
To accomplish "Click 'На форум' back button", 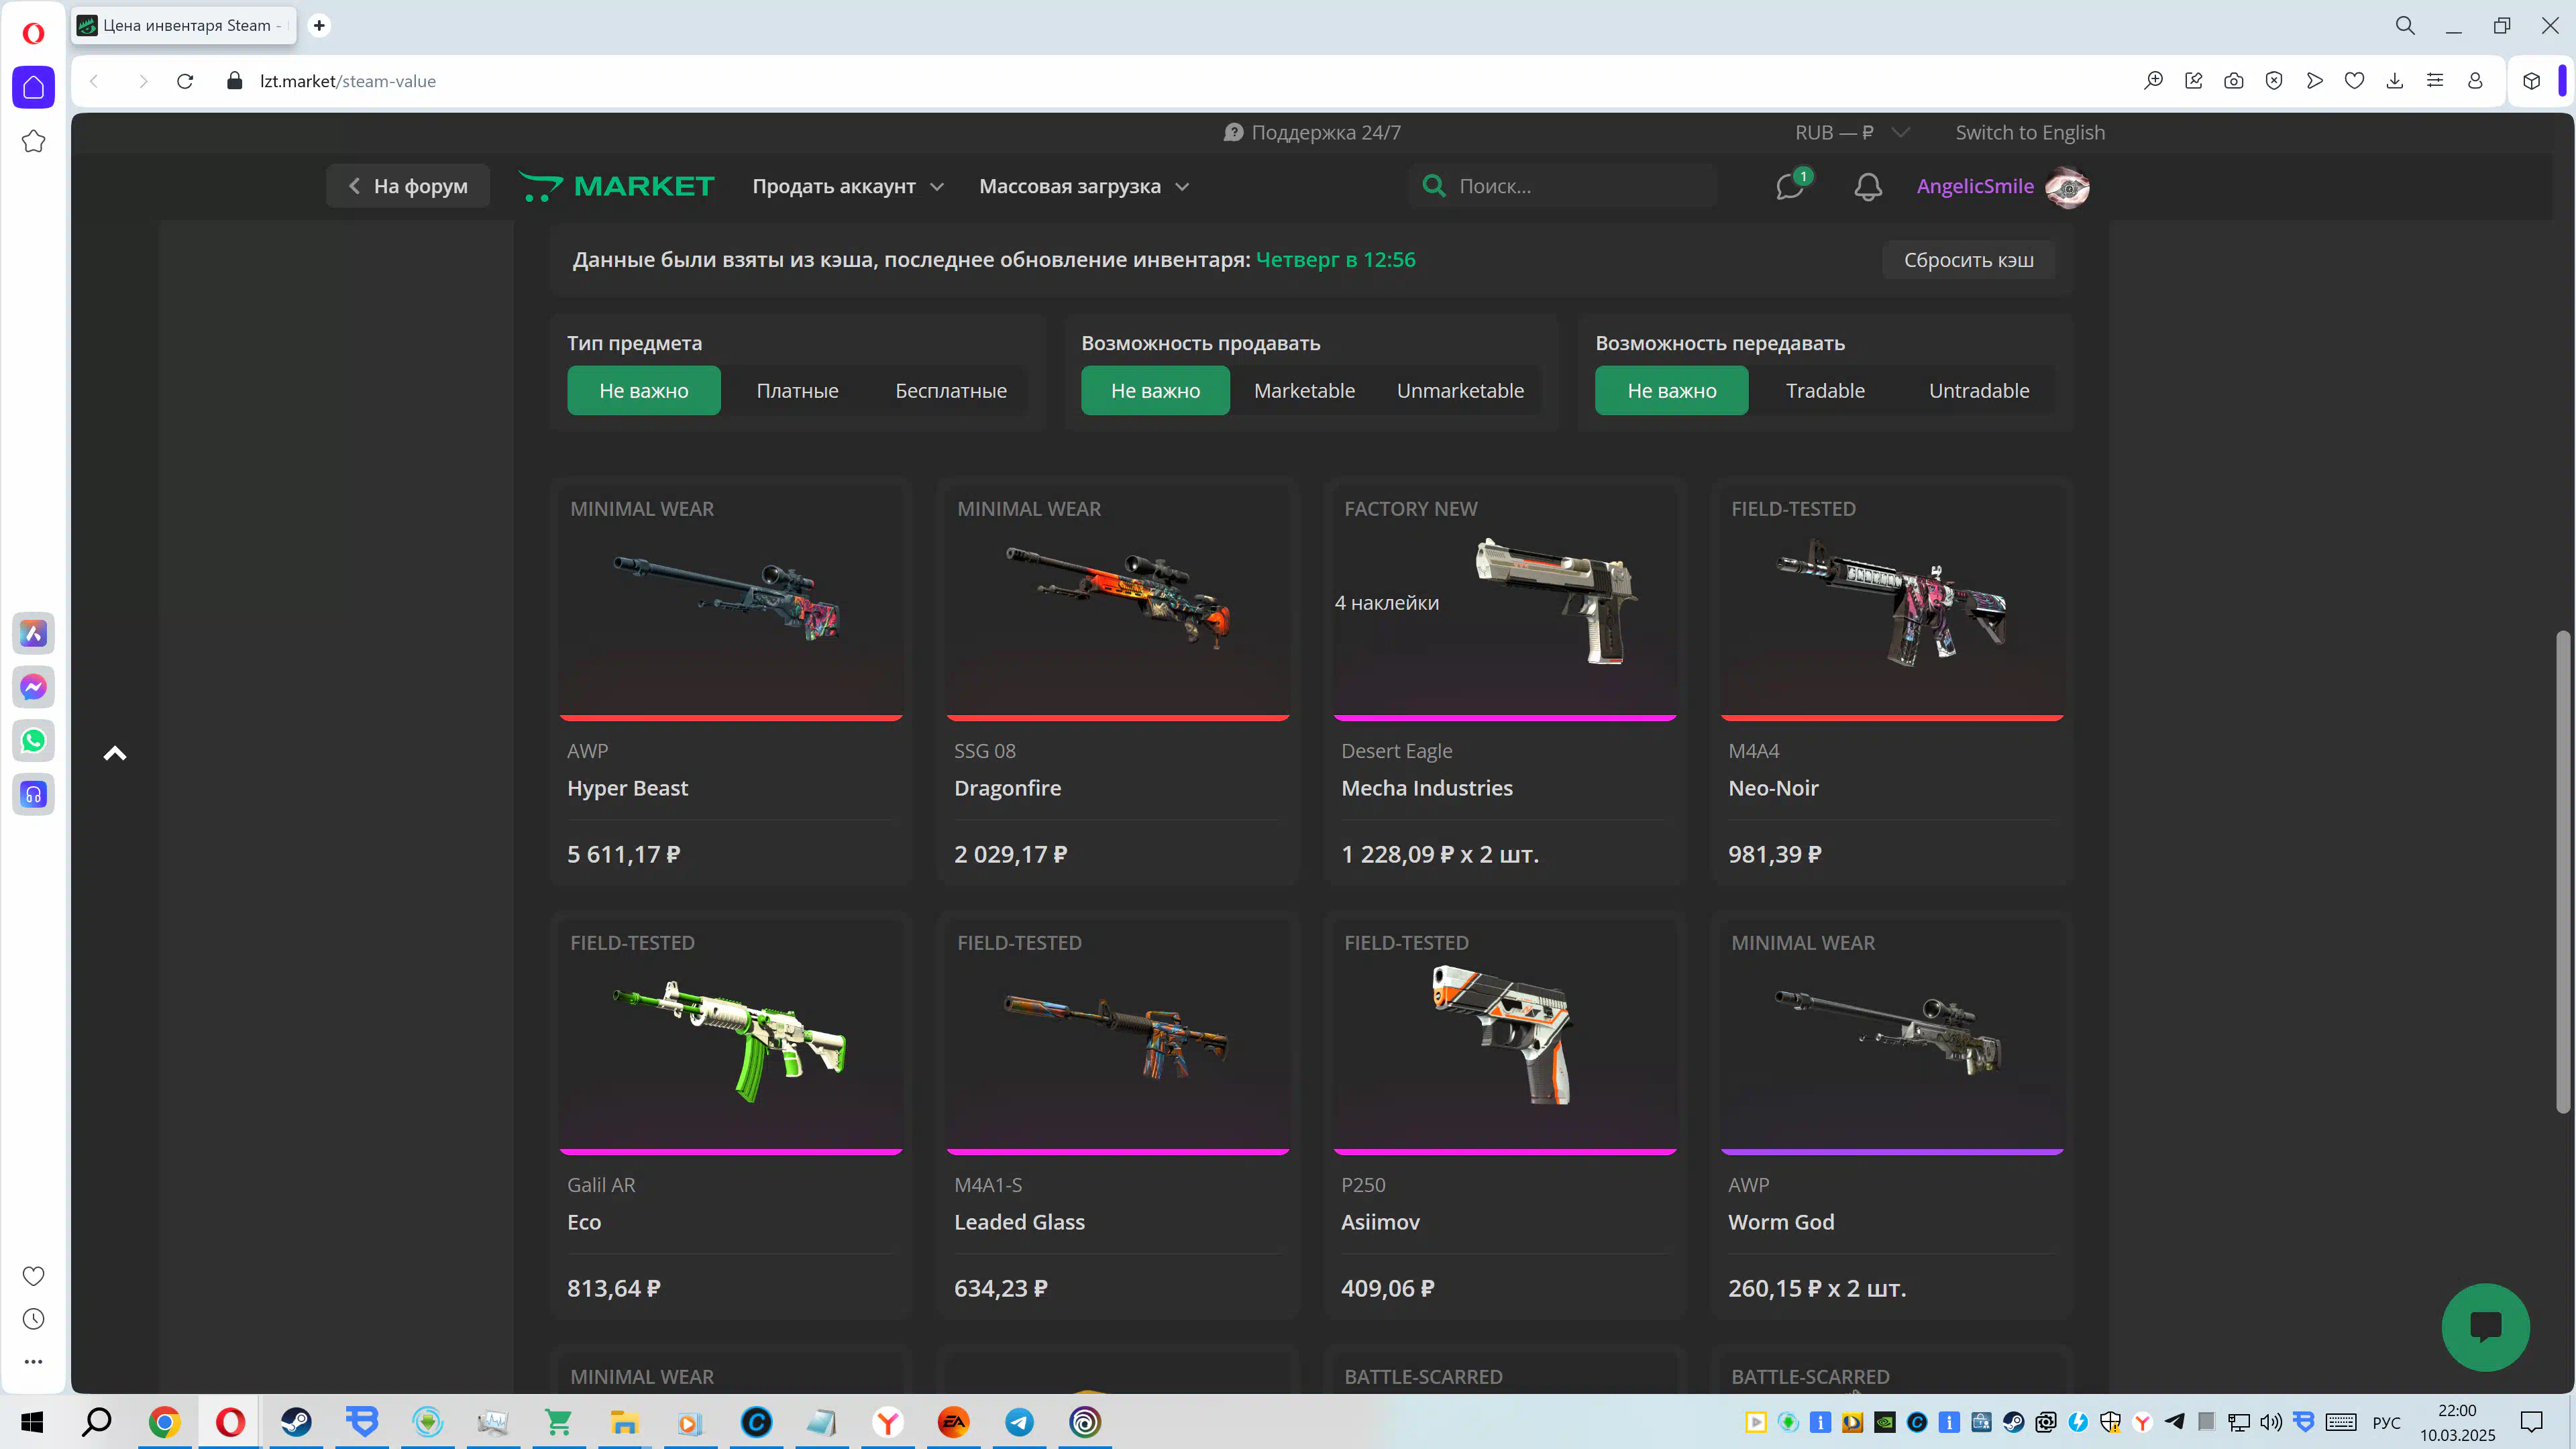I will pos(408,187).
